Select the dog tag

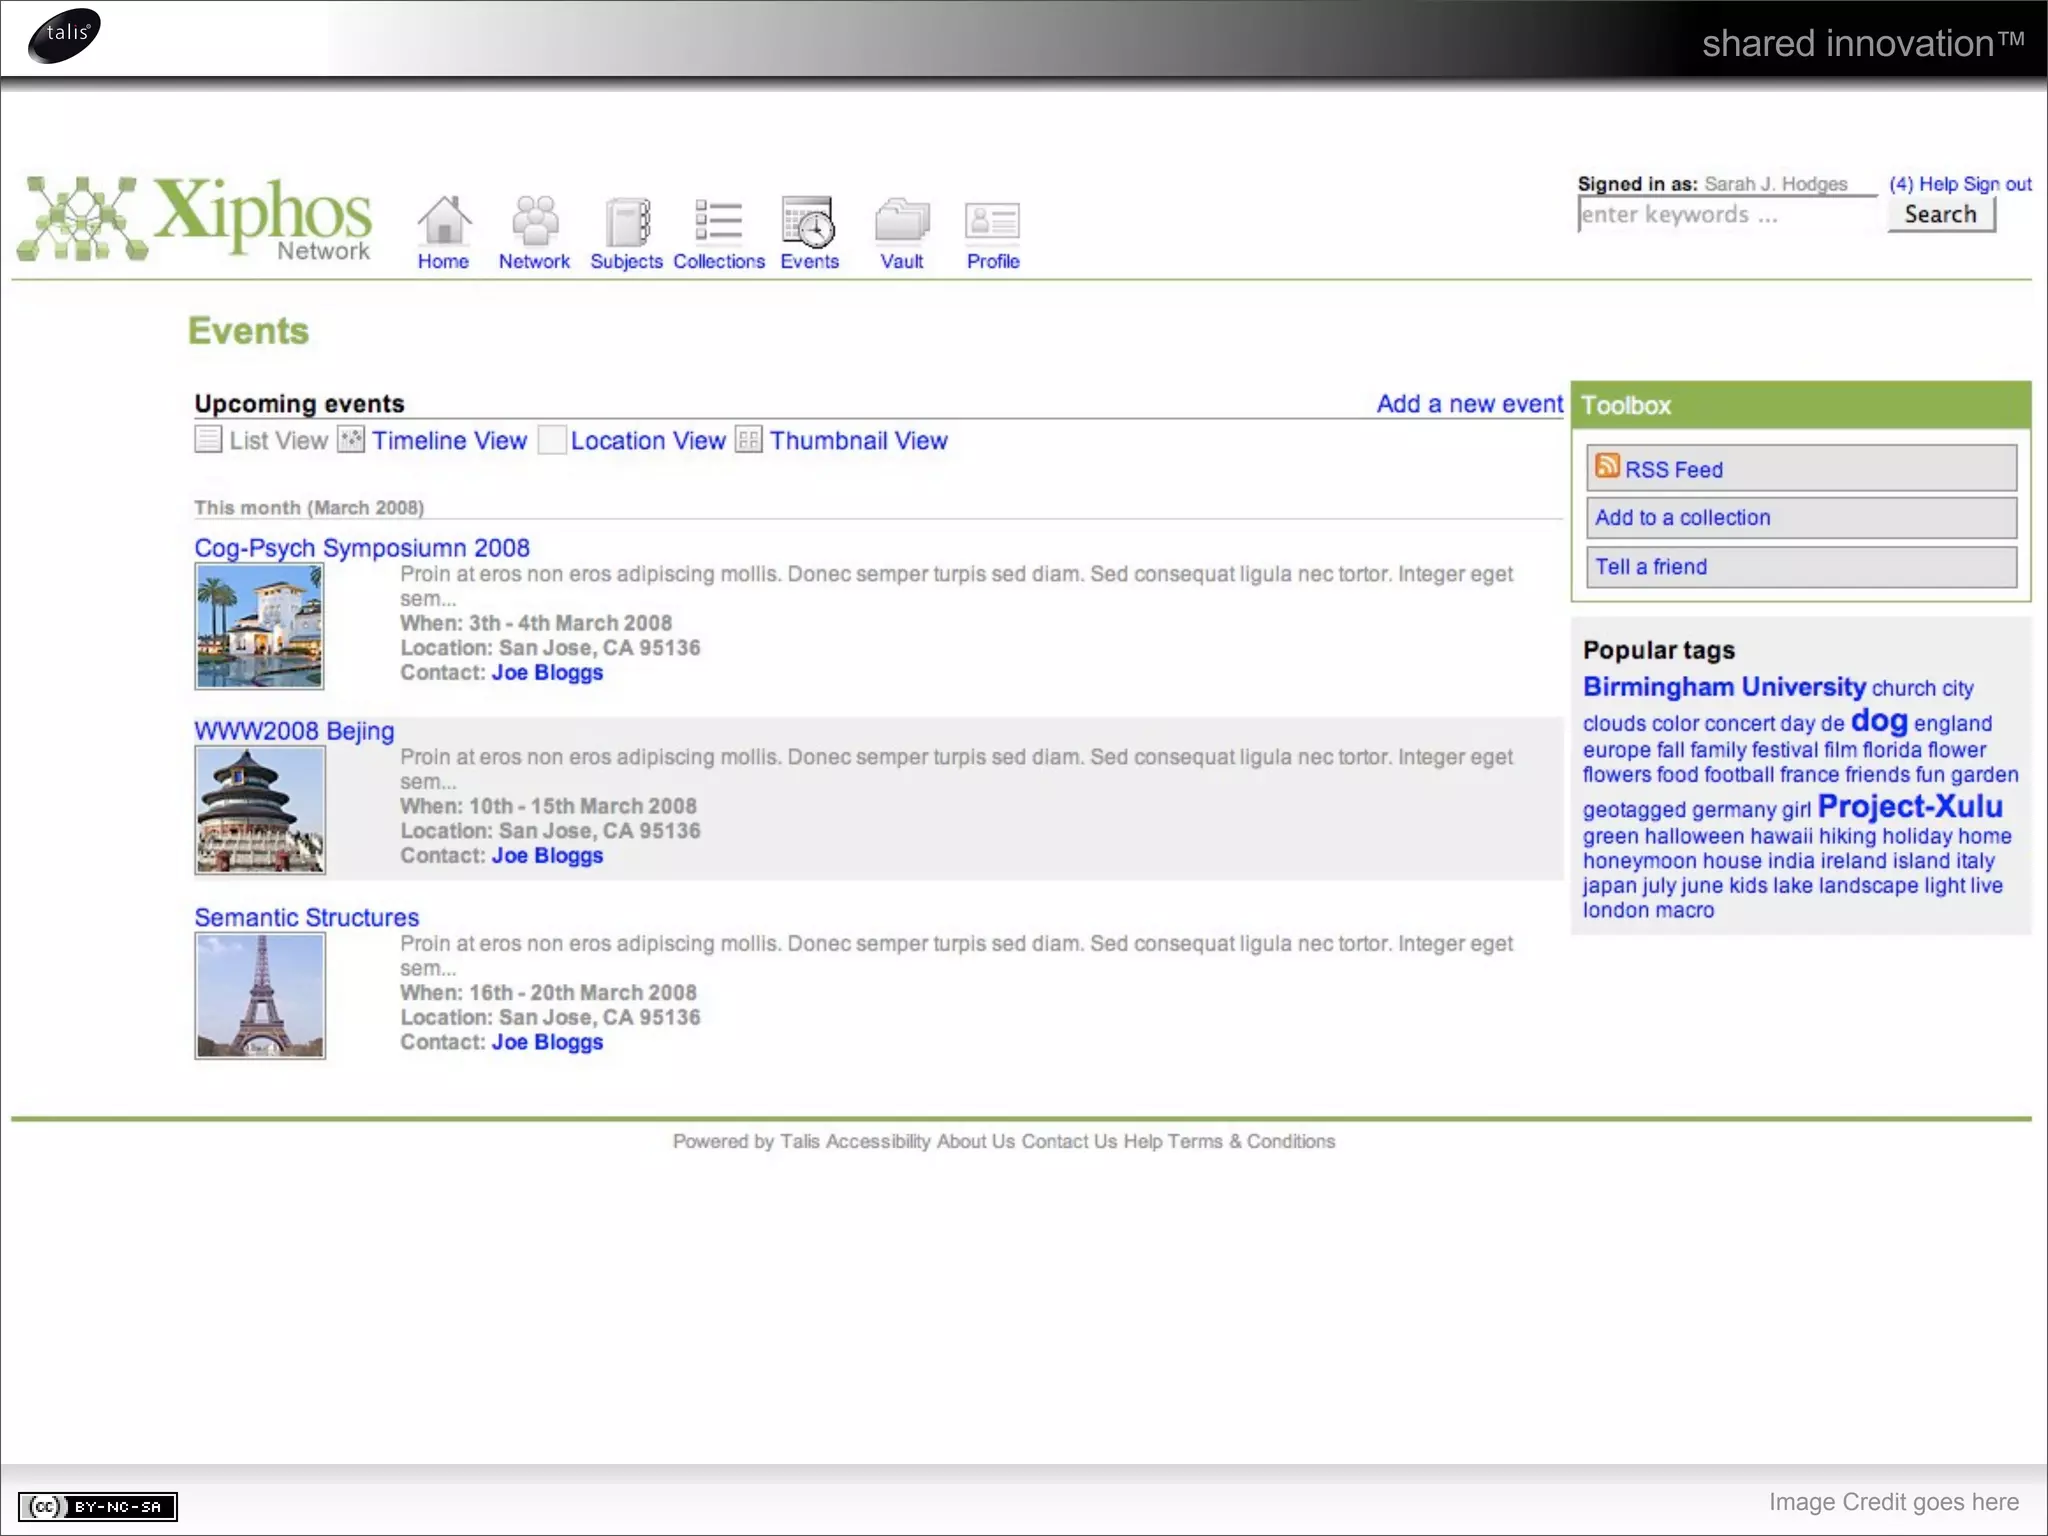[1879, 721]
